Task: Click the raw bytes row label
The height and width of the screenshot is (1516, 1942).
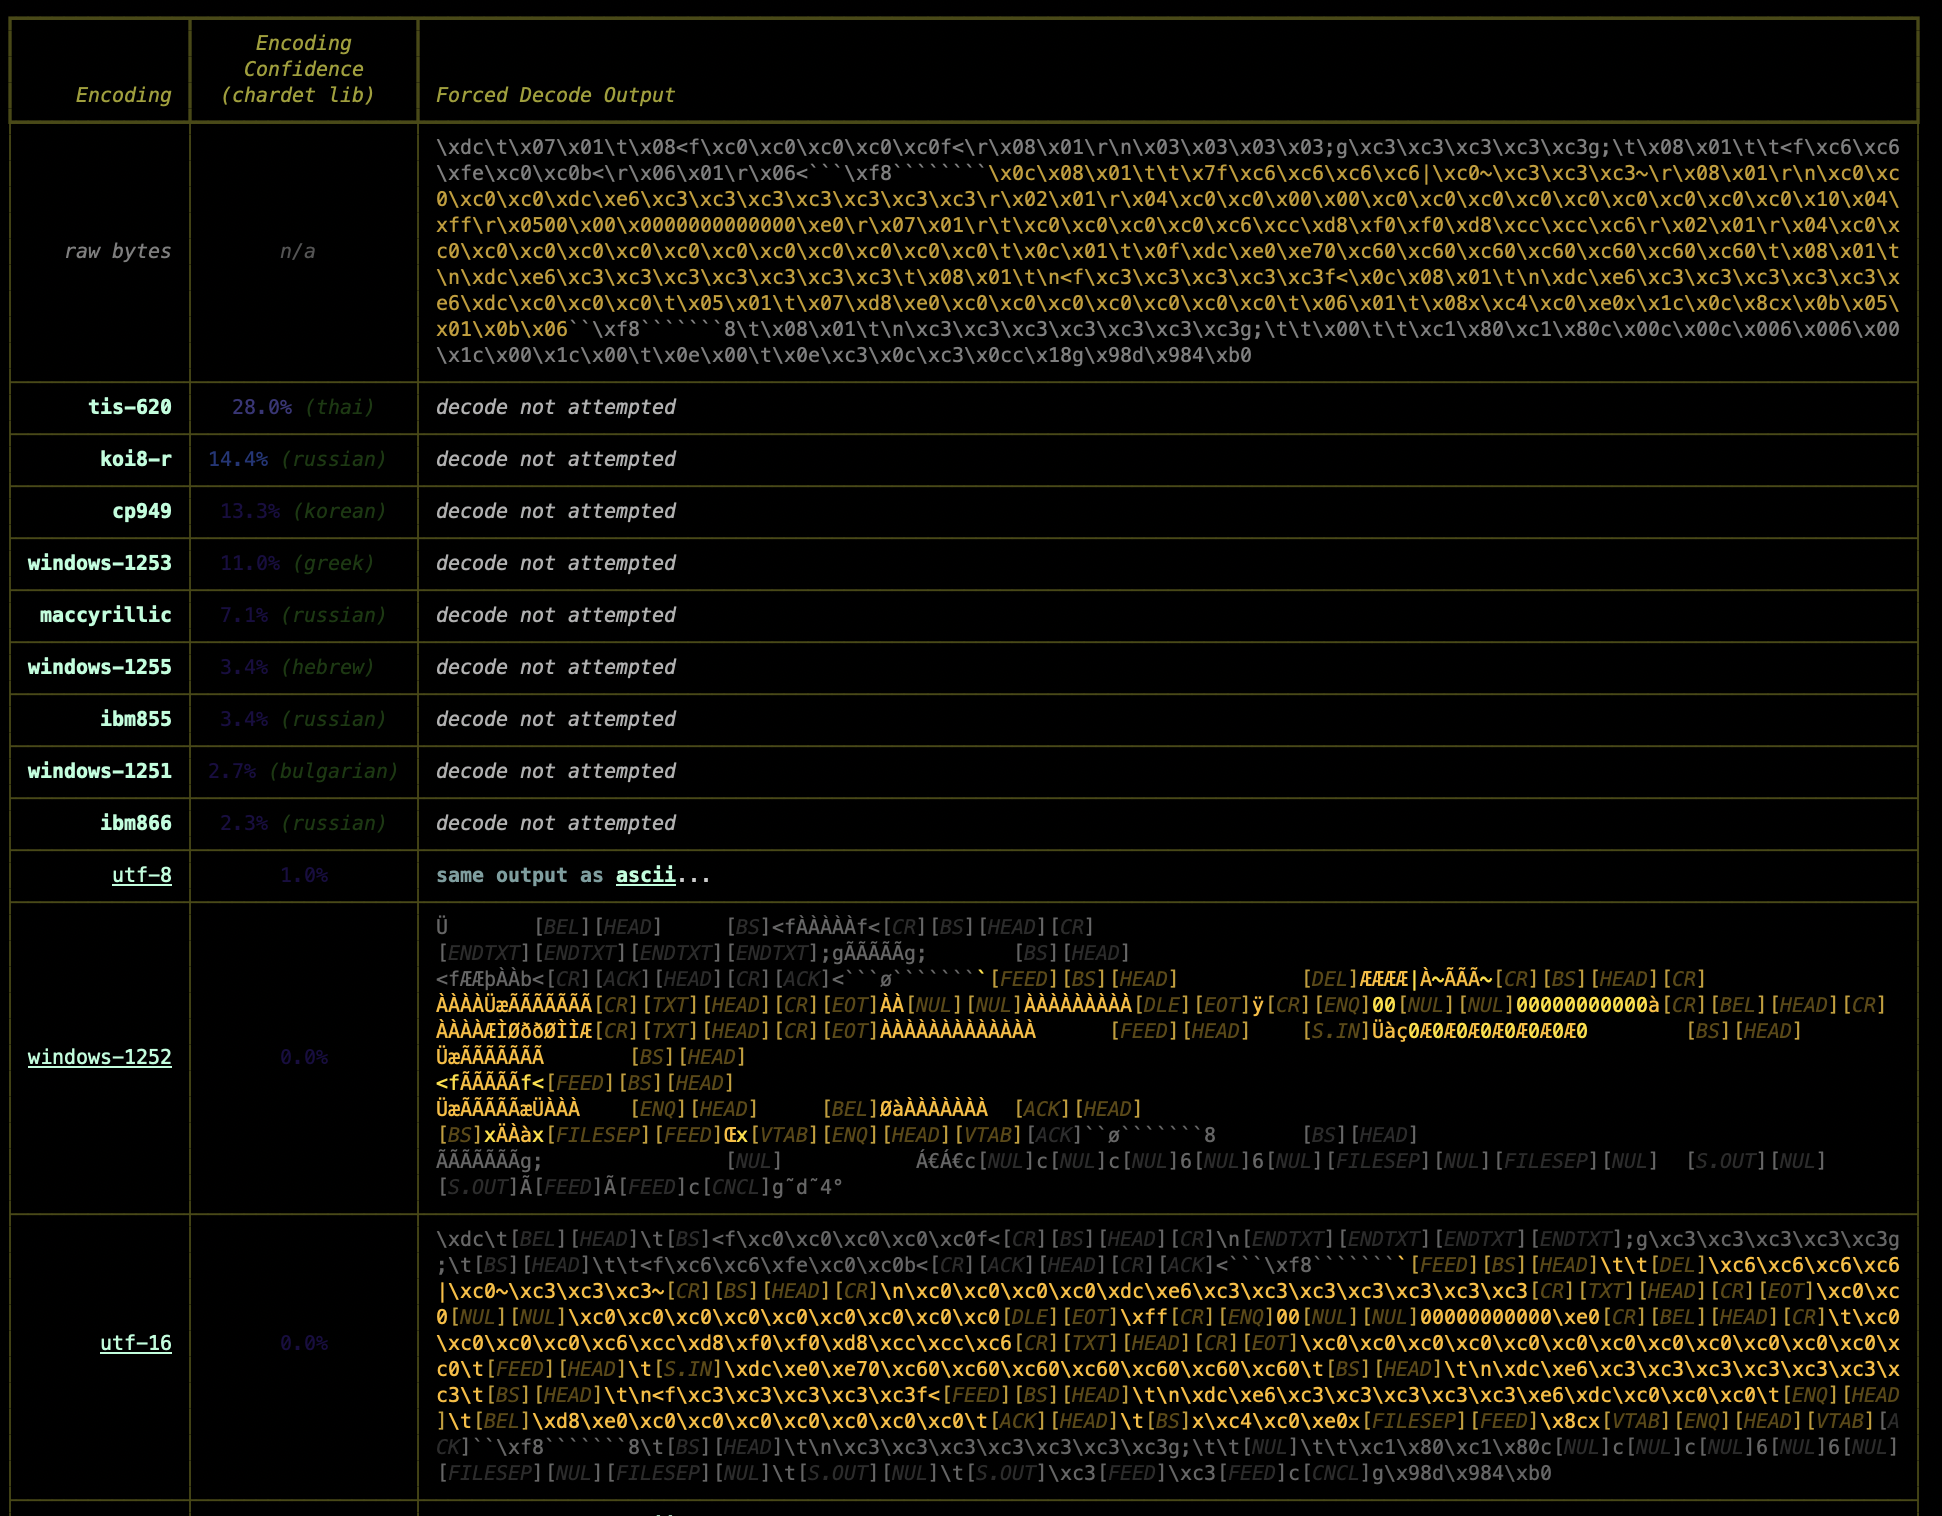Action: 117,251
